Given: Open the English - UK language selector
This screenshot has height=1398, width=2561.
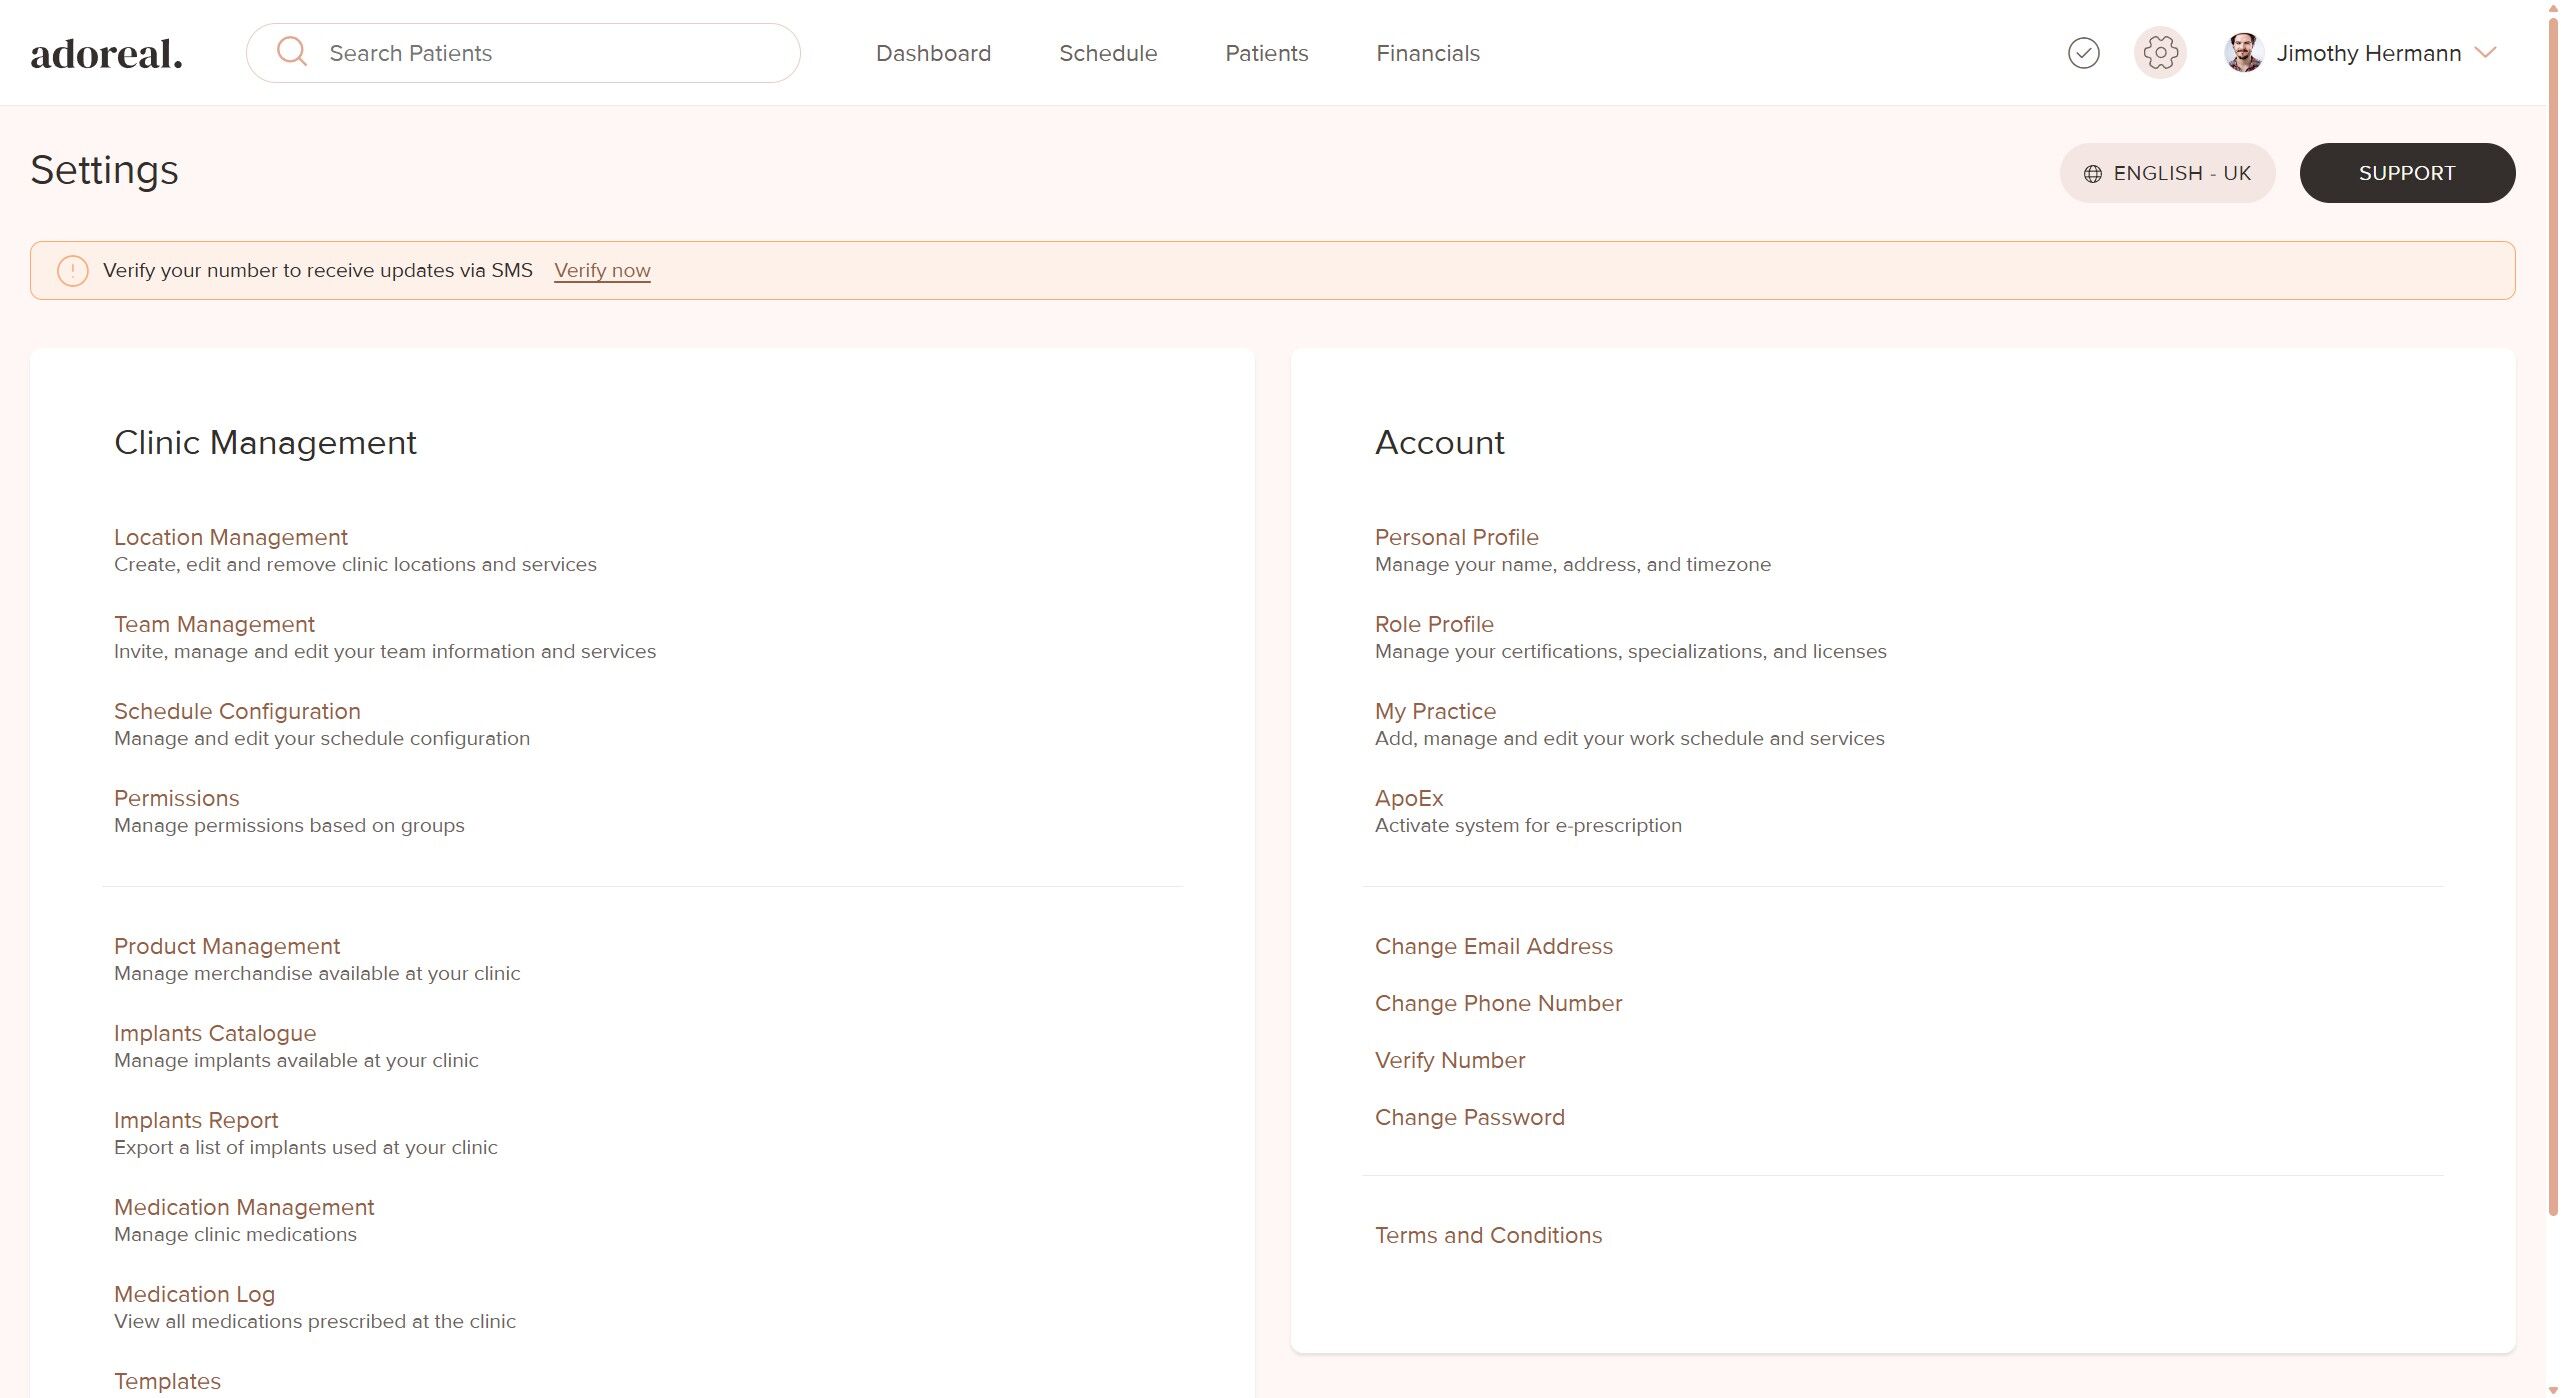Looking at the screenshot, I should pos(2167,173).
